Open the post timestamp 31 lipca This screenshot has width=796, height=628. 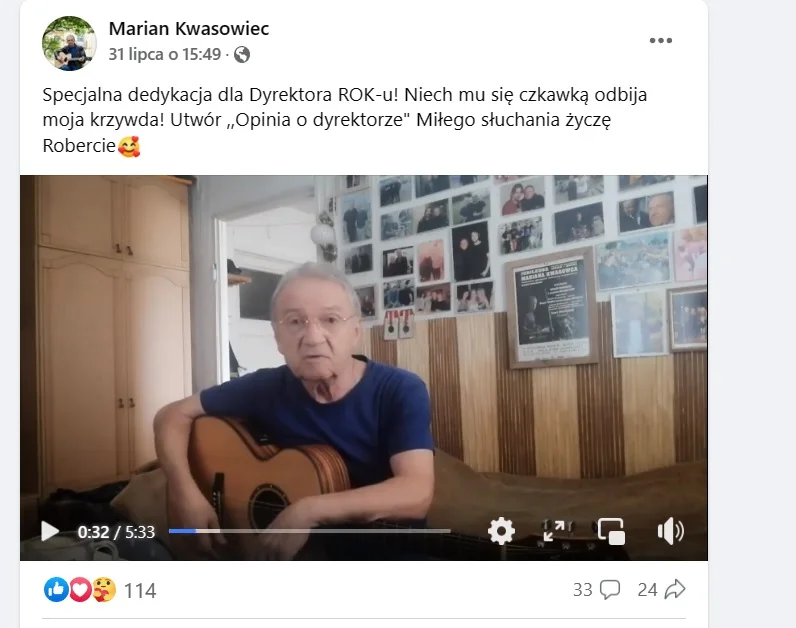(165, 54)
